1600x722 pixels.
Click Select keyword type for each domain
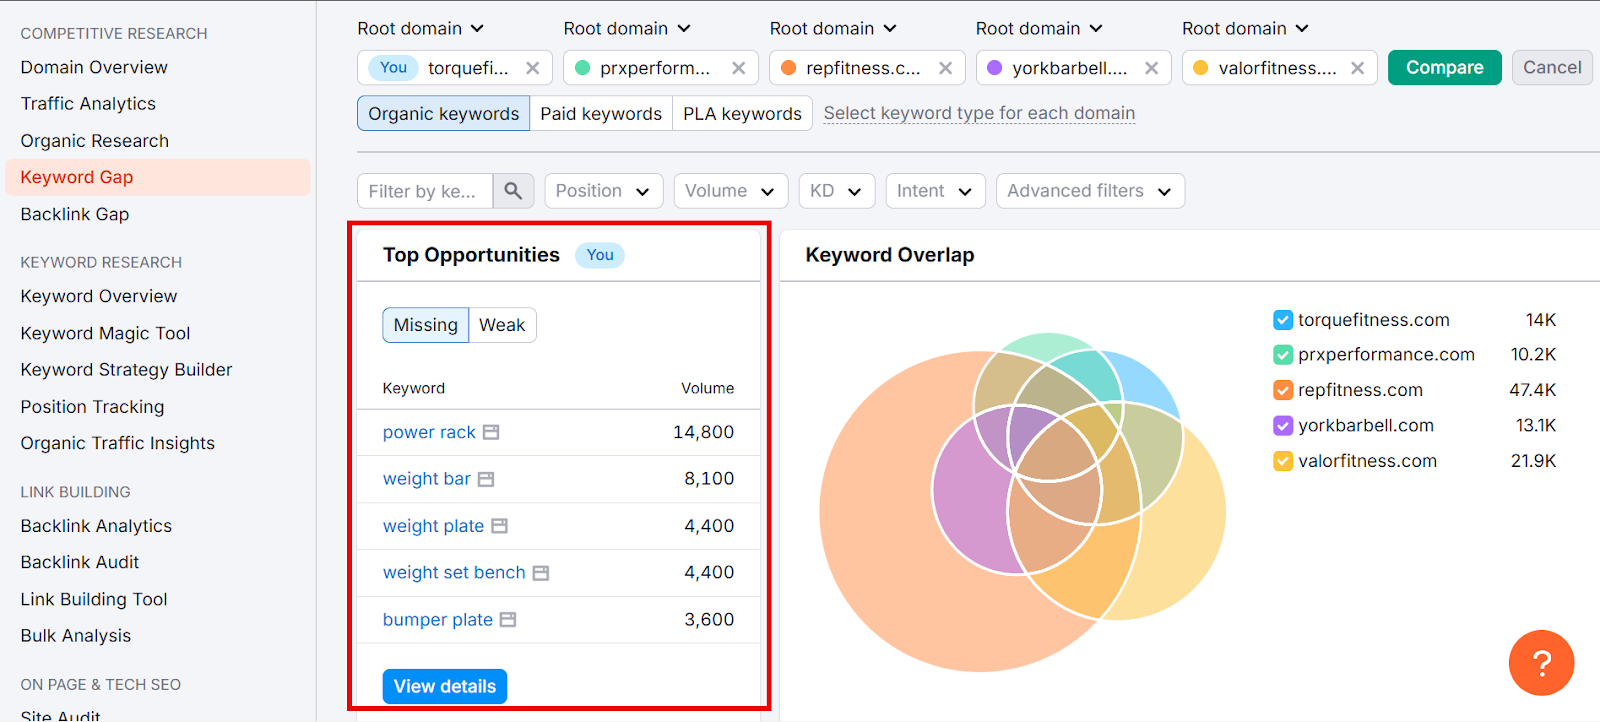coord(979,113)
